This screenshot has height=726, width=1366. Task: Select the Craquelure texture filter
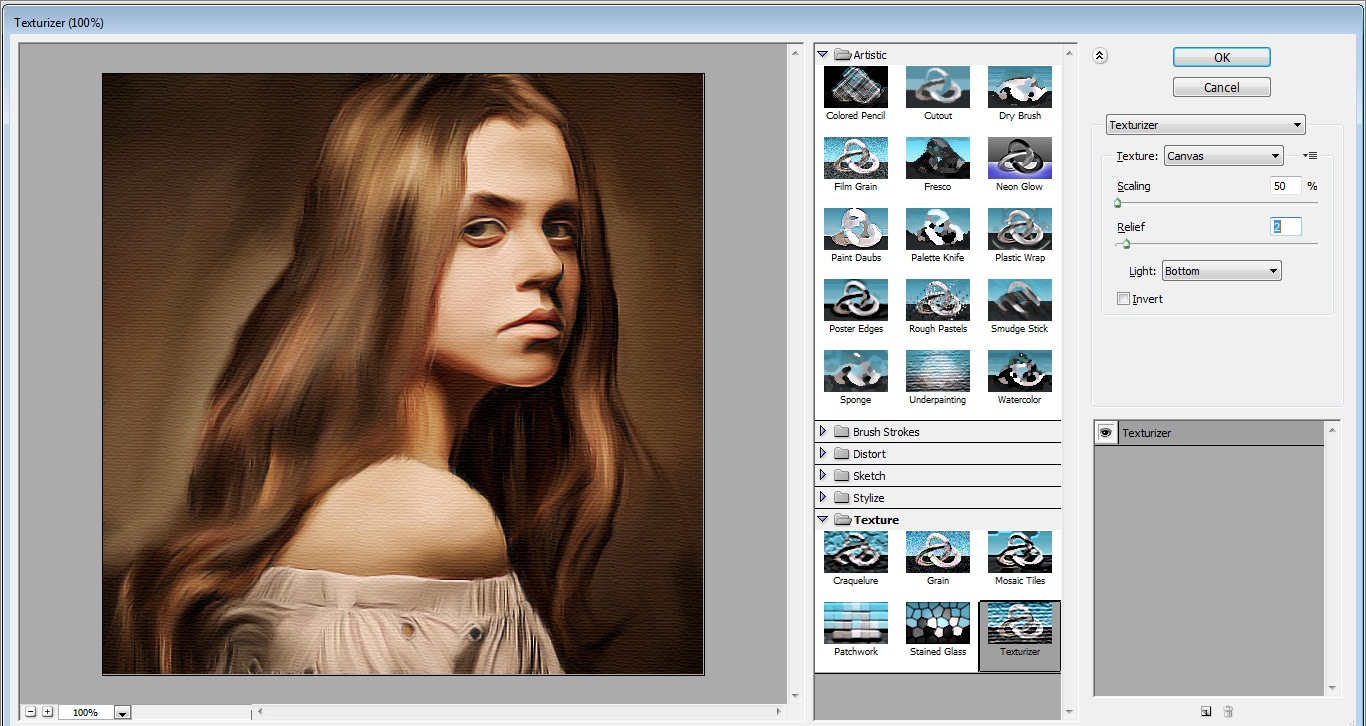(x=855, y=552)
